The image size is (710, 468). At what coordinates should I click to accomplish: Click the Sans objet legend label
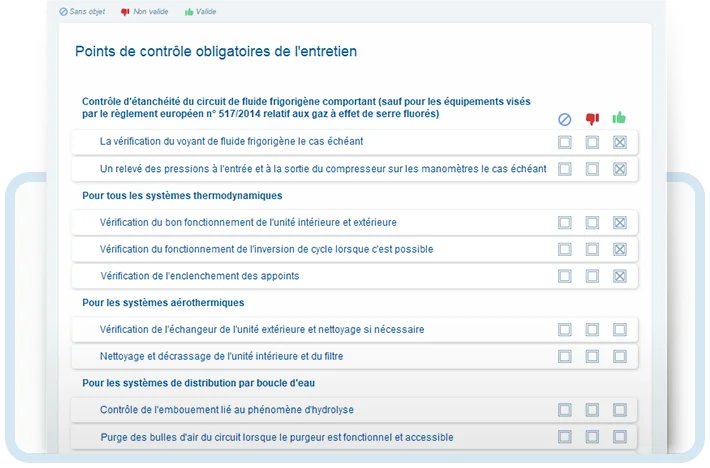pos(87,12)
